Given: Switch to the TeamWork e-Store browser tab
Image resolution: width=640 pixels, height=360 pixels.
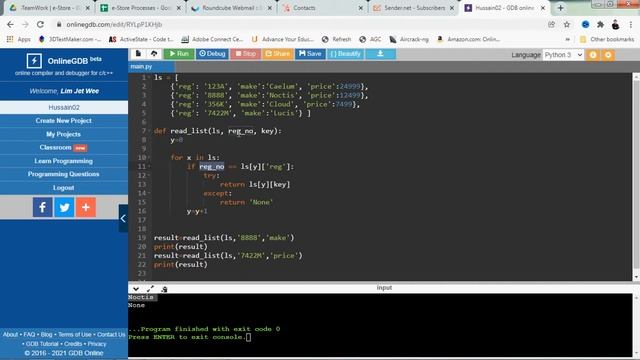Looking at the screenshot, I should (x=50, y=8).
